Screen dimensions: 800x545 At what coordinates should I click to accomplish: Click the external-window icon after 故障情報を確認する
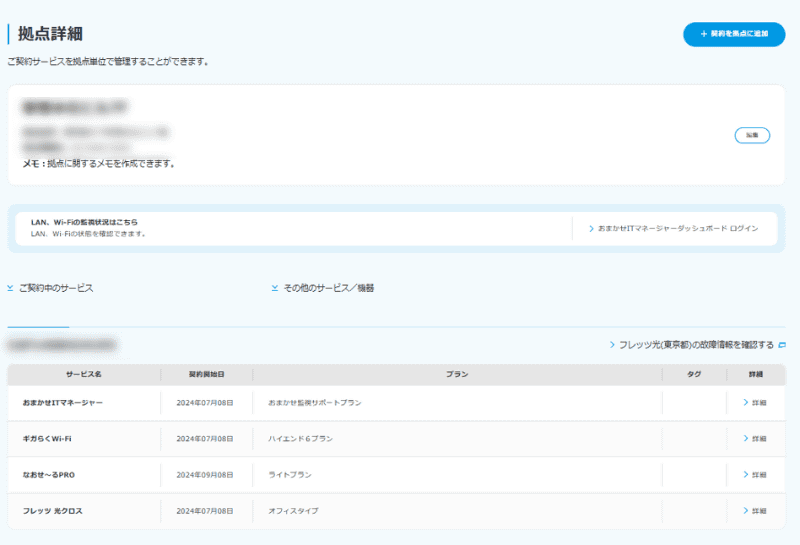pyautogui.click(x=782, y=345)
